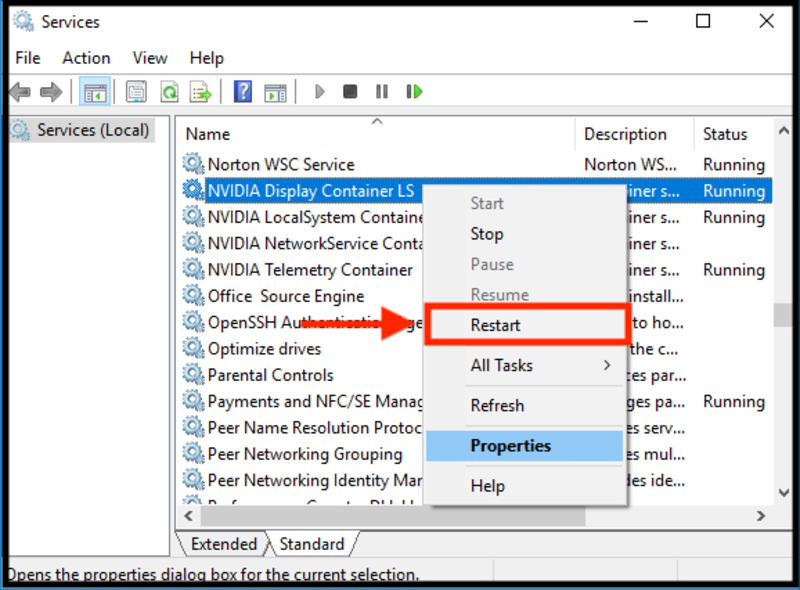The image size is (800, 590).
Task: Click the horizontal scrollbar left arrow
Action: click(189, 515)
